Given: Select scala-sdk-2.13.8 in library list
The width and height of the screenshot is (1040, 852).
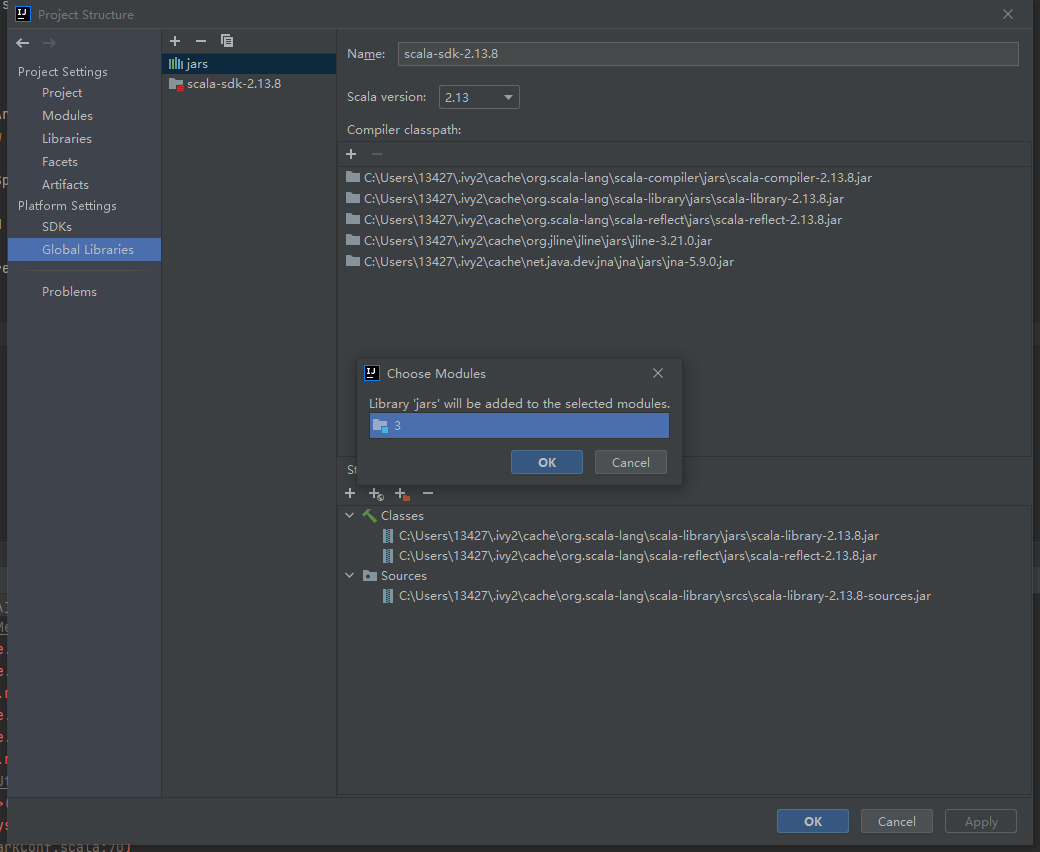Looking at the screenshot, I should tap(233, 84).
